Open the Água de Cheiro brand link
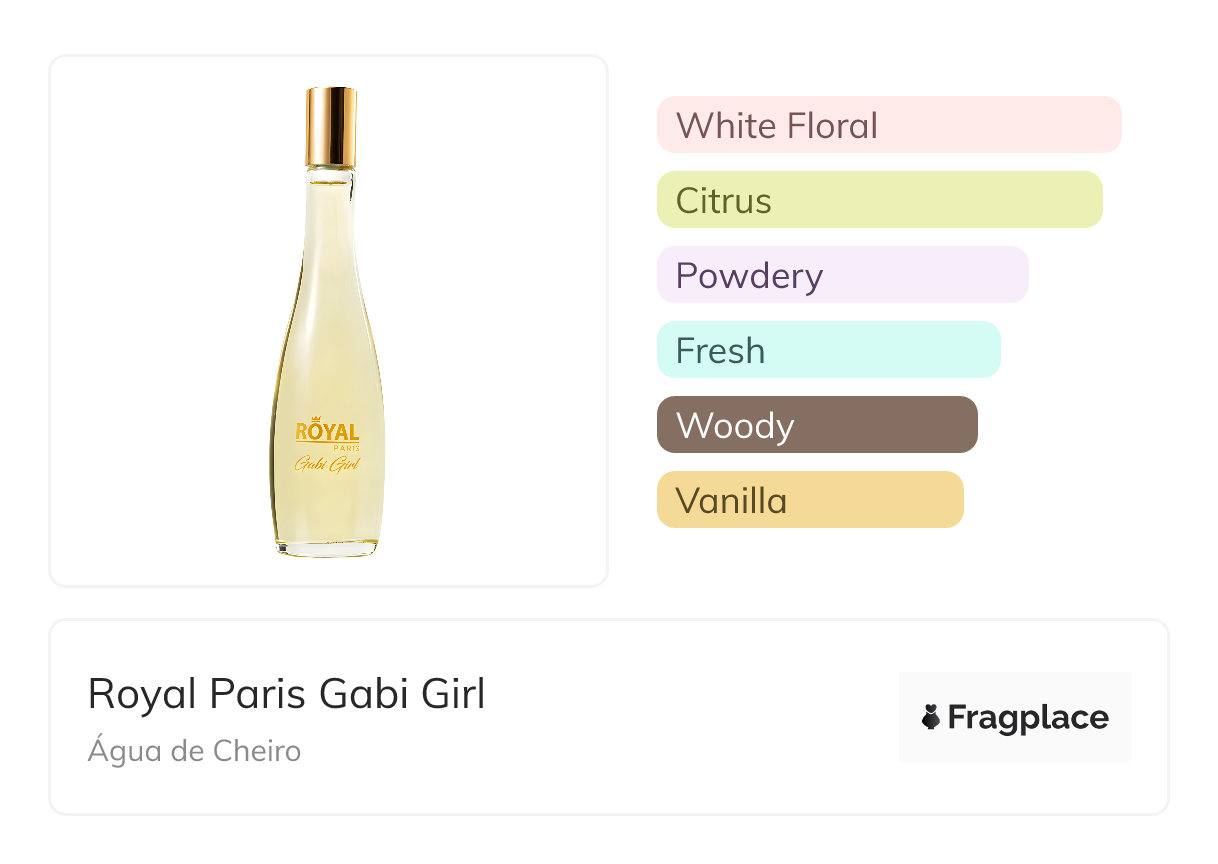This screenshot has height=864, width=1218. 194,751
